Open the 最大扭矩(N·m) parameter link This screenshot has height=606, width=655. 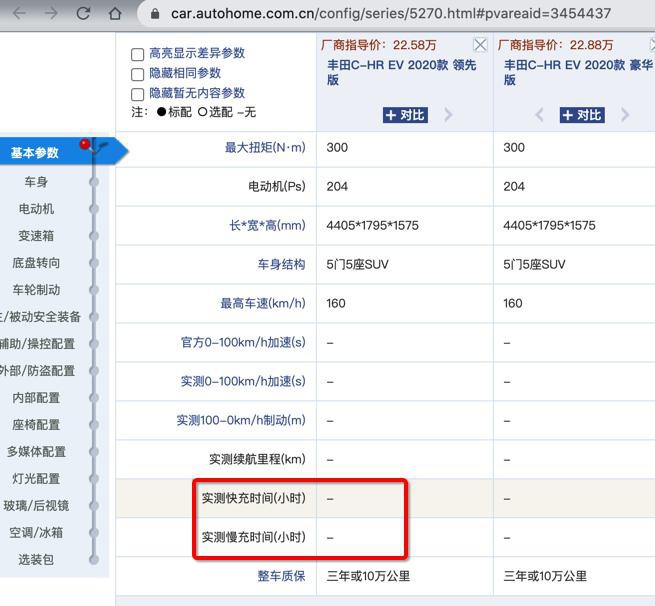[x=265, y=147]
